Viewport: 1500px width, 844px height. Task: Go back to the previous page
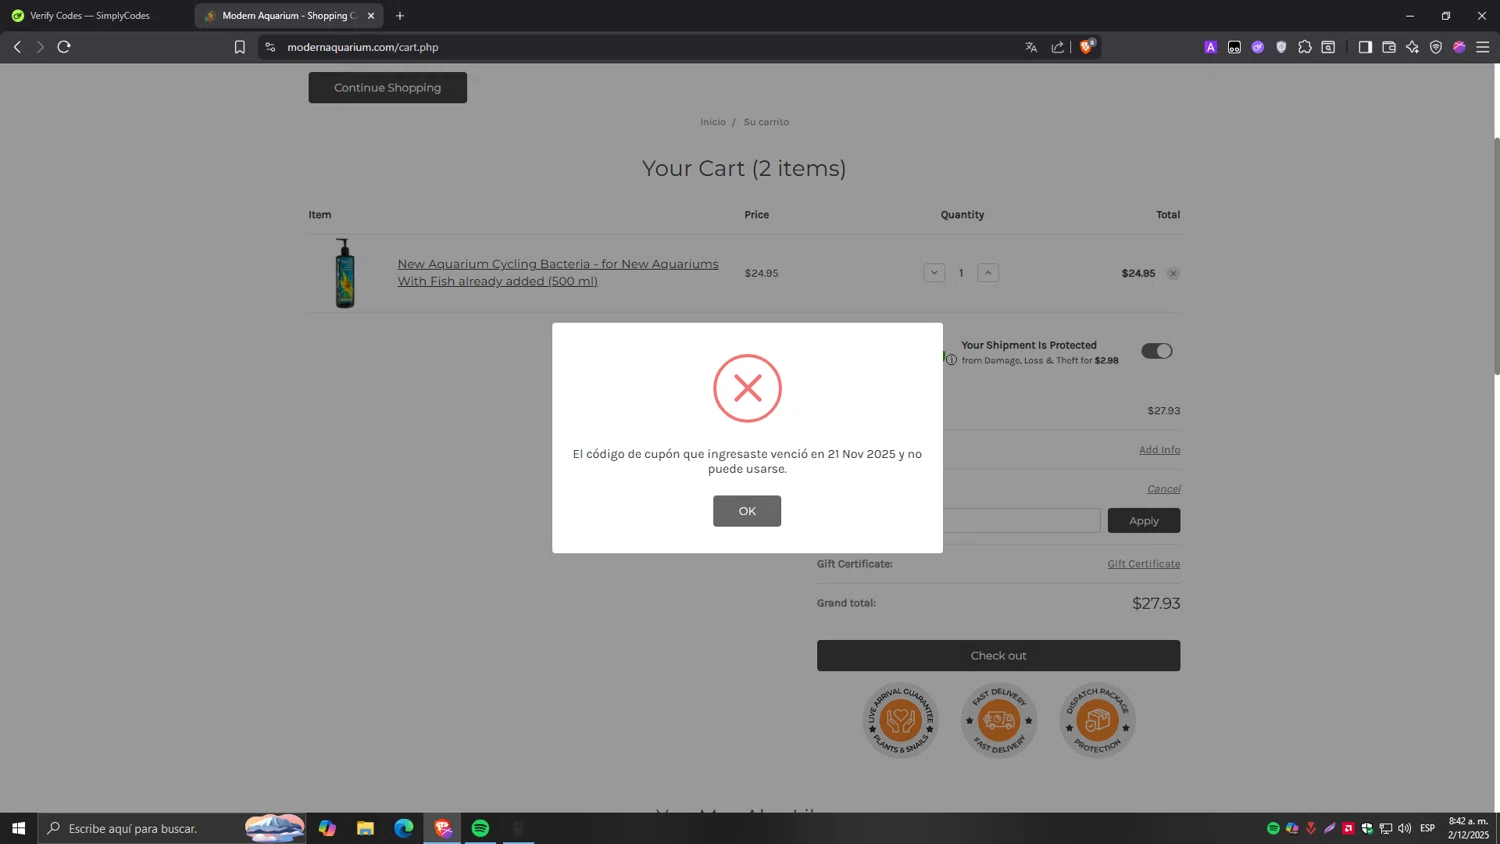17,47
